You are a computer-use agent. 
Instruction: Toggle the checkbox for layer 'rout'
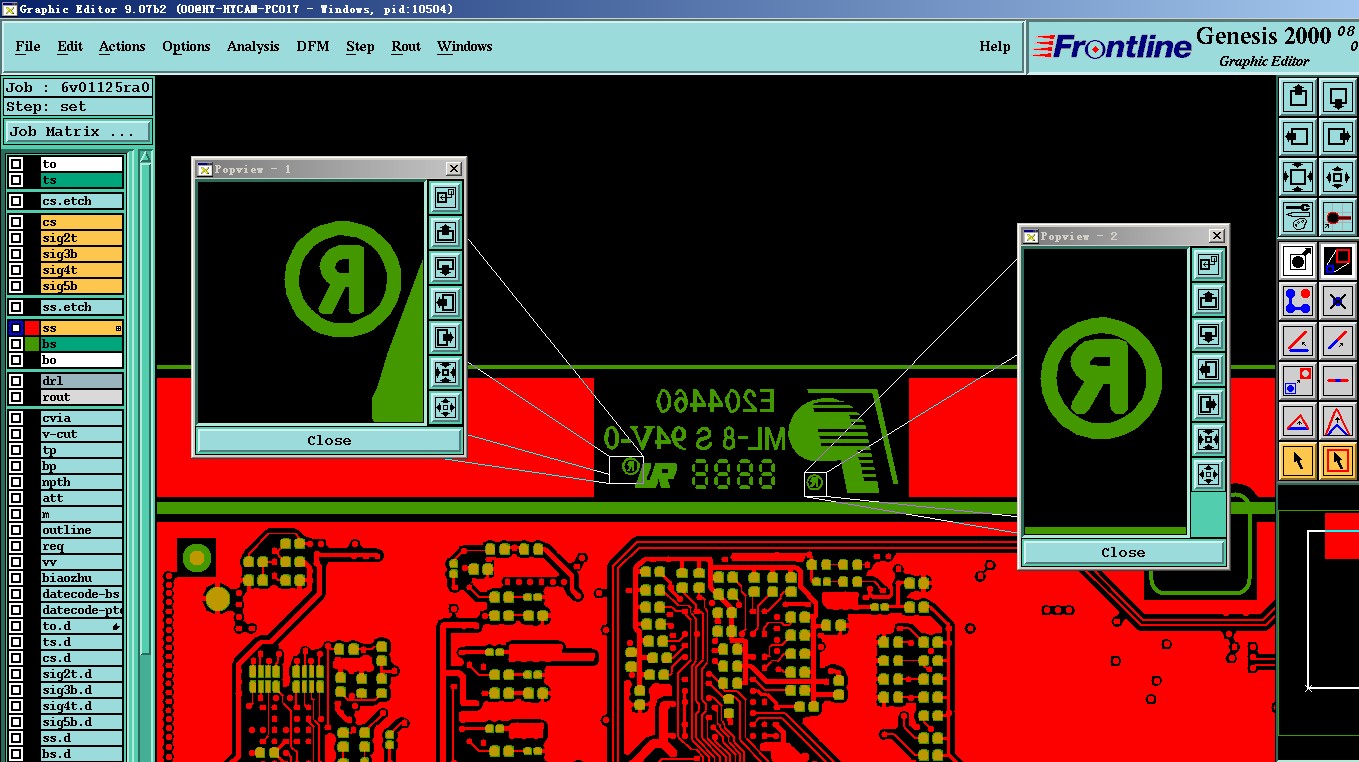(16, 397)
